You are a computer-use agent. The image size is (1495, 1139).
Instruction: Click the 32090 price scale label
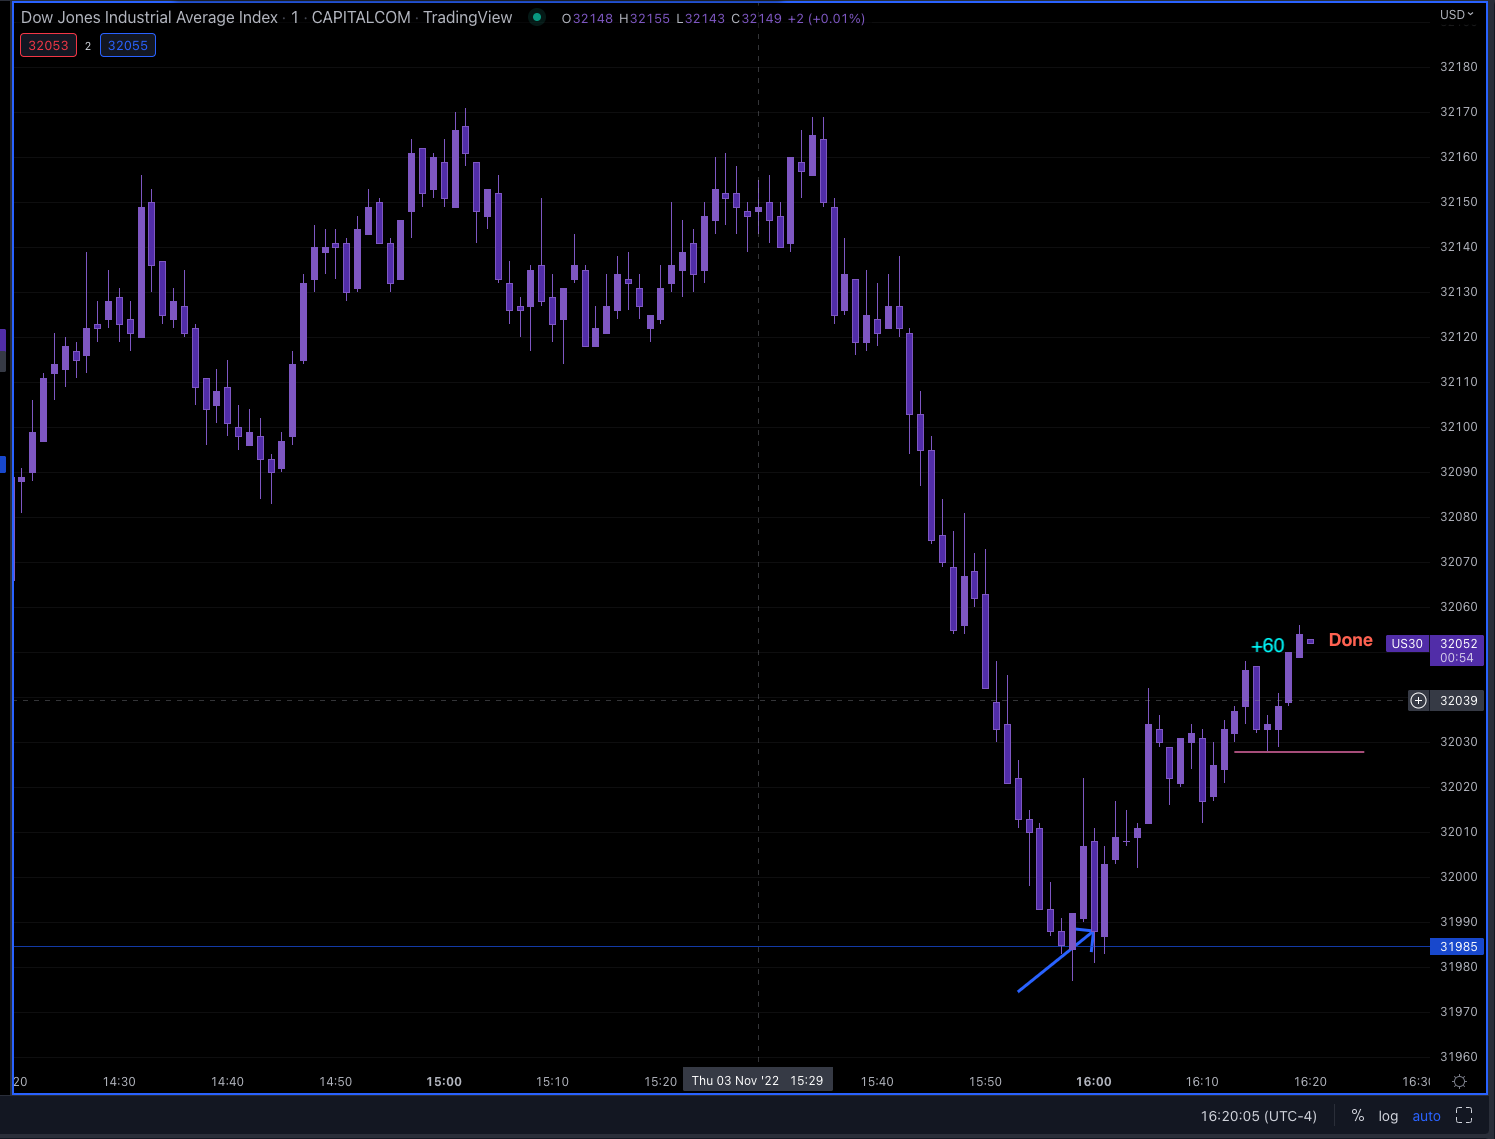coord(1458,472)
